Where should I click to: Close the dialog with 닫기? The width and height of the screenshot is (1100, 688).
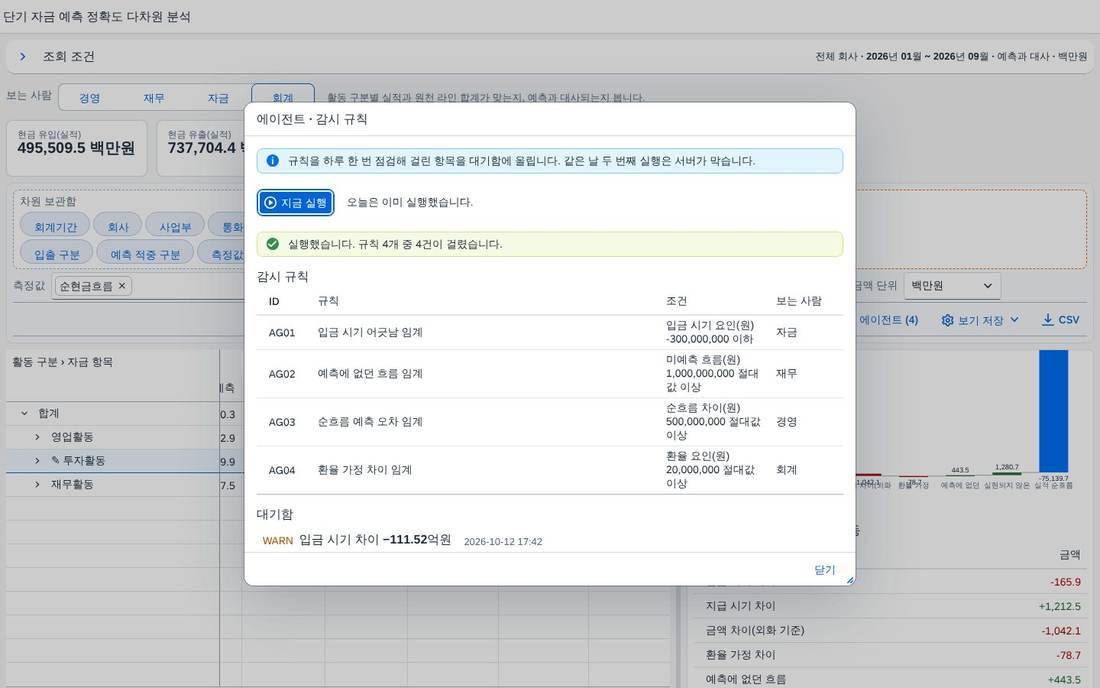pyautogui.click(x=824, y=569)
